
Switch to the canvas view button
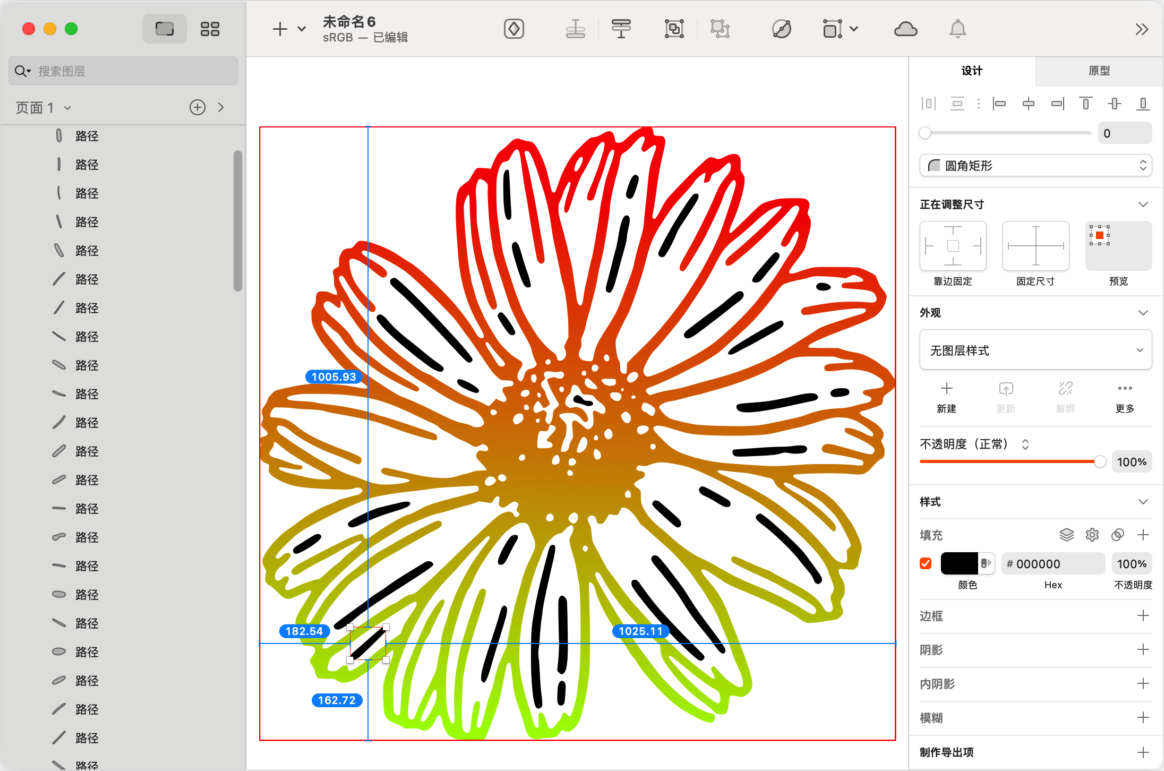coord(164,29)
